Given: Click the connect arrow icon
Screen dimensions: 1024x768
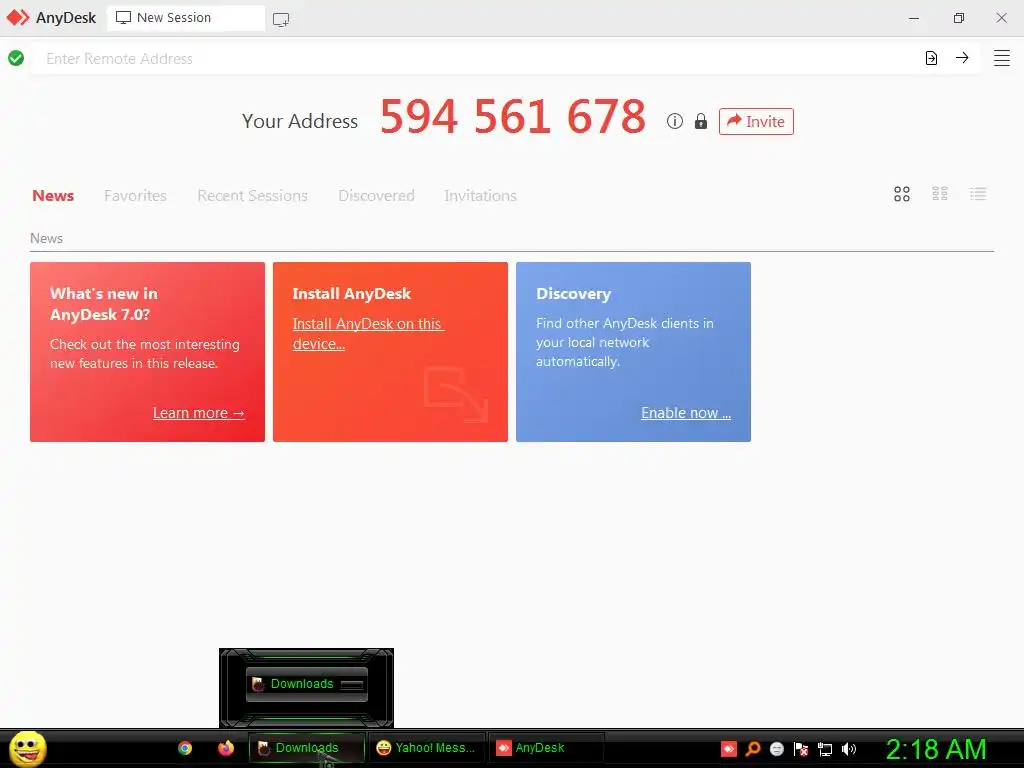Looking at the screenshot, I should pos(962,57).
